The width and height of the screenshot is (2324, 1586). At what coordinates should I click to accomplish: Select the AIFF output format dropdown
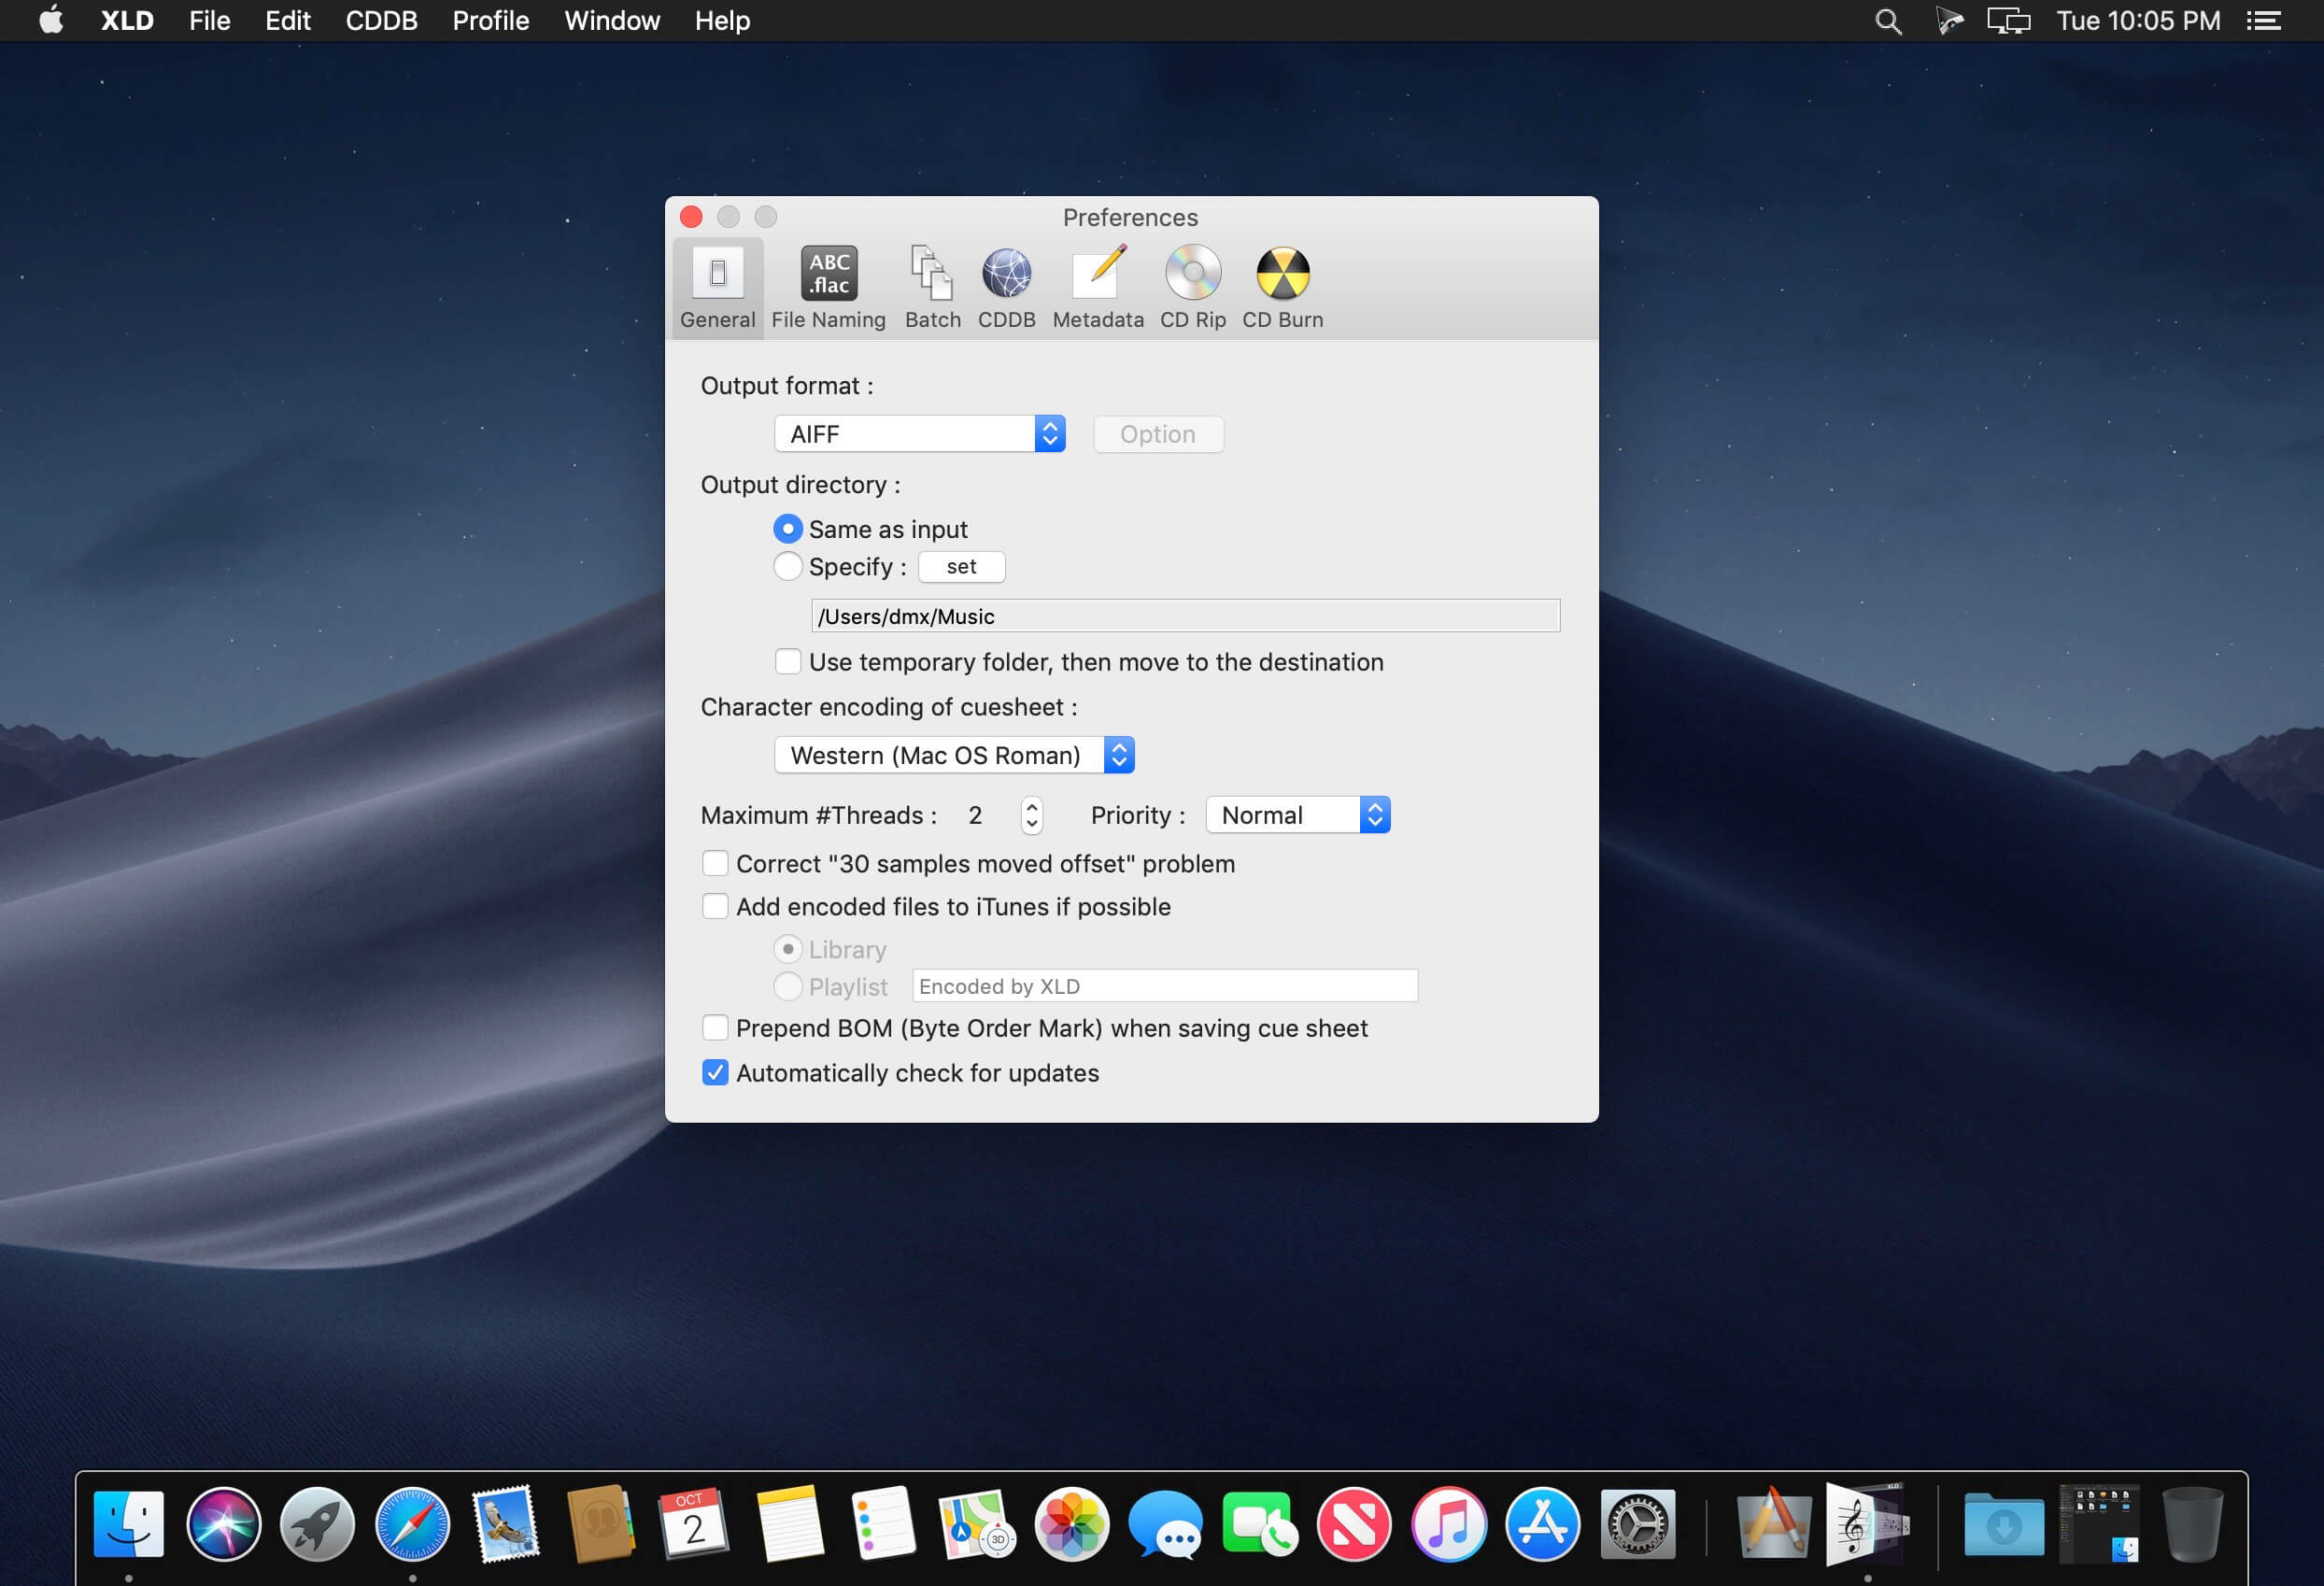(918, 432)
